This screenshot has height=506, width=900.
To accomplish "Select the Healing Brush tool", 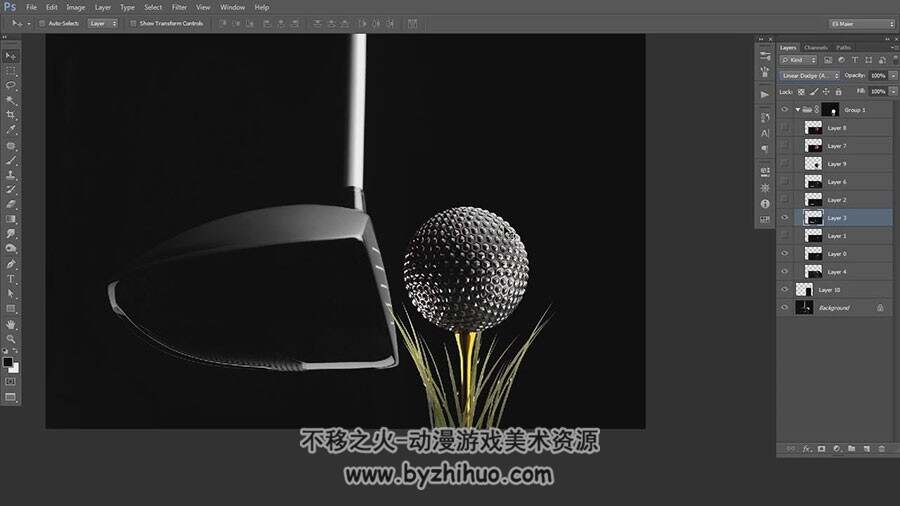I will [11, 146].
